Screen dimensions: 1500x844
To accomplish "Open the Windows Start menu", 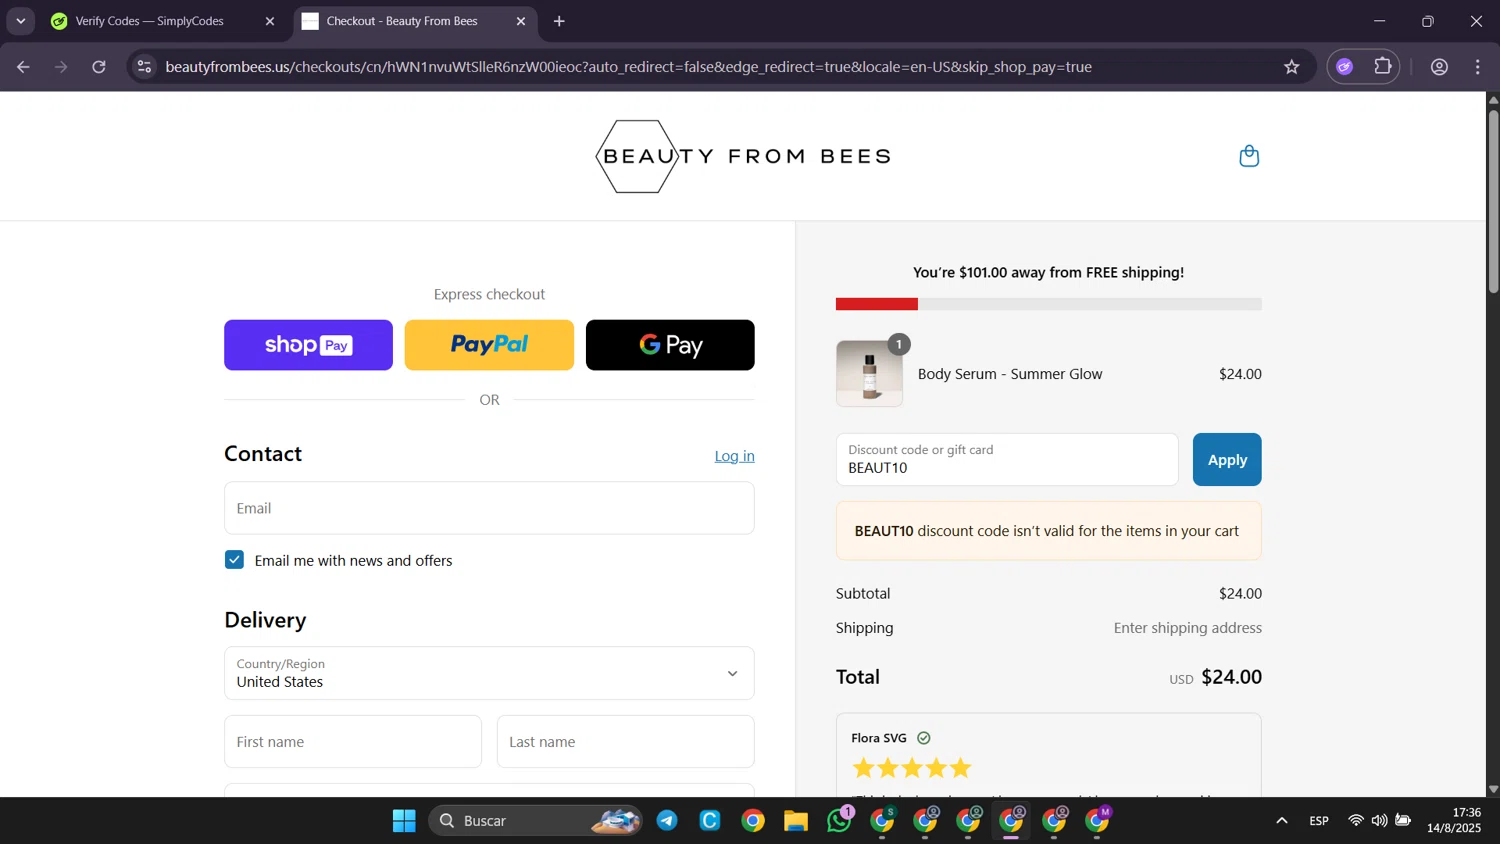I will pyautogui.click(x=404, y=821).
